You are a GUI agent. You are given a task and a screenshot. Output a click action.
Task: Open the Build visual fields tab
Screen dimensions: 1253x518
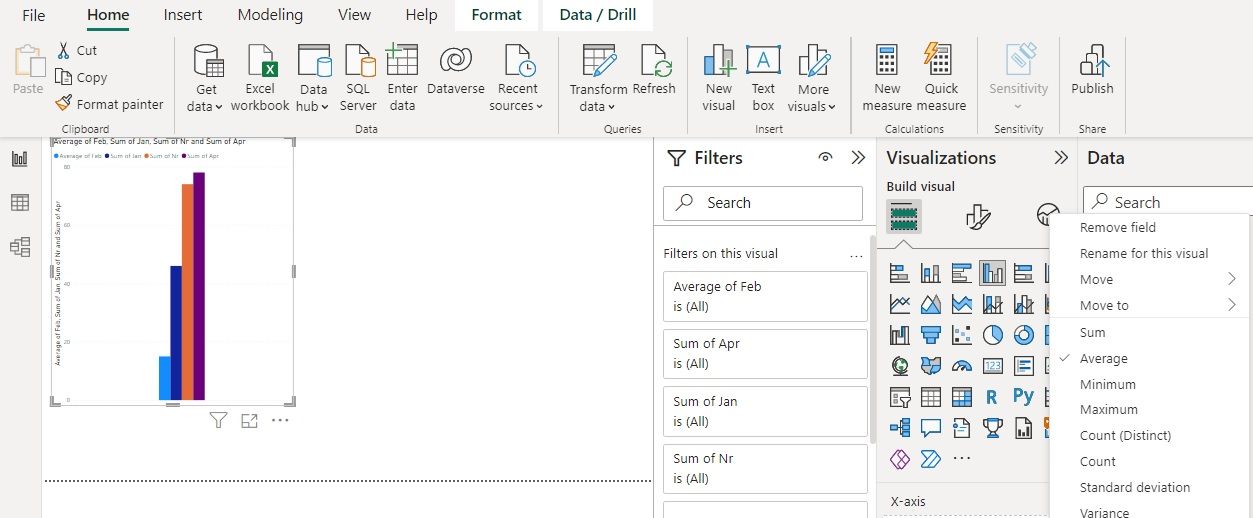click(x=904, y=216)
